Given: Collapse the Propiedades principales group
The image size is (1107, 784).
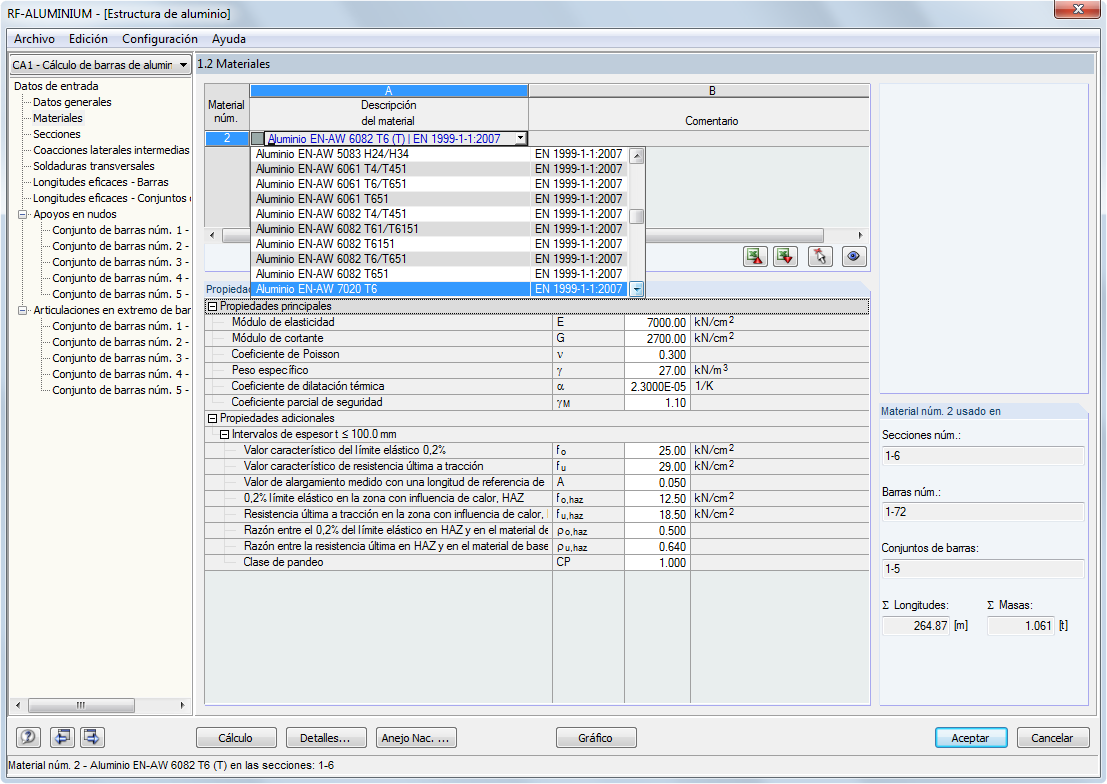Looking at the screenshot, I should pos(212,307).
